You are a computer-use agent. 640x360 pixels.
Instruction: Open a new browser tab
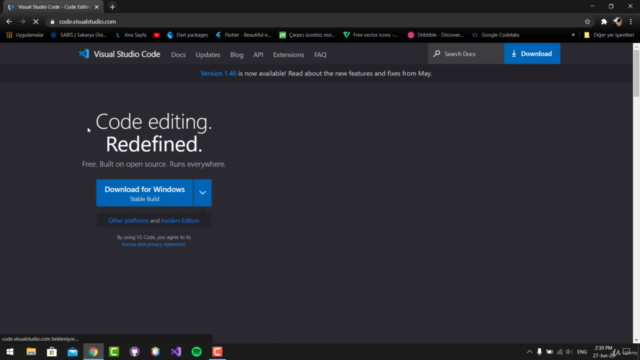(112, 7)
